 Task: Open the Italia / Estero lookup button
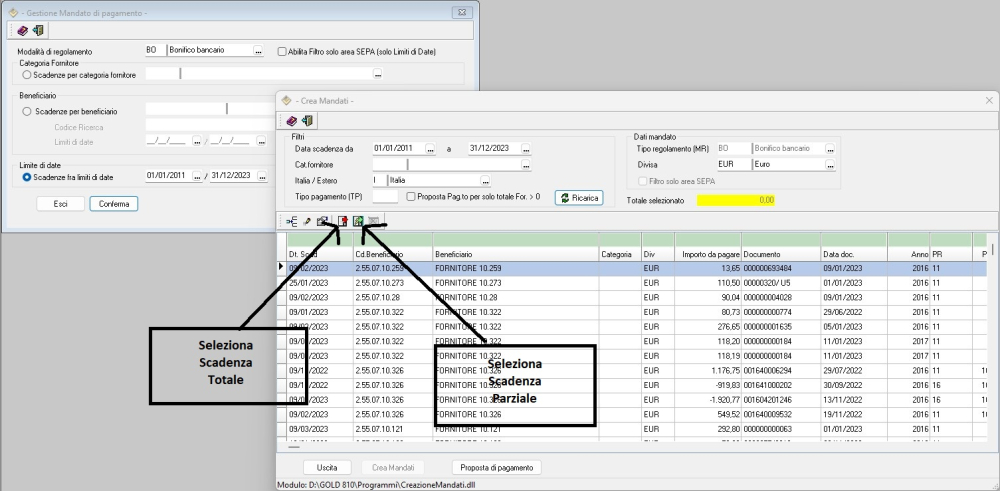[x=486, y=181]
